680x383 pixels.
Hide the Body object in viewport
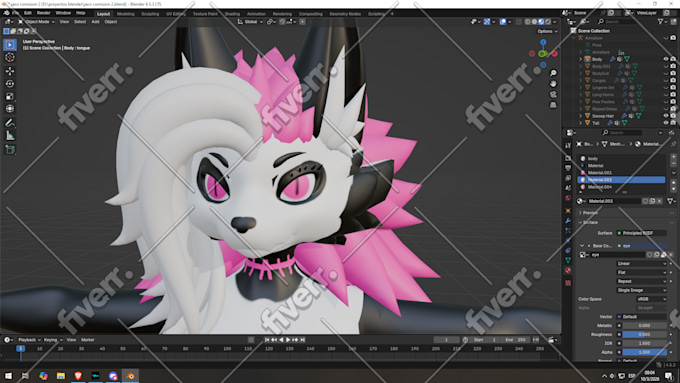point(666,59)
